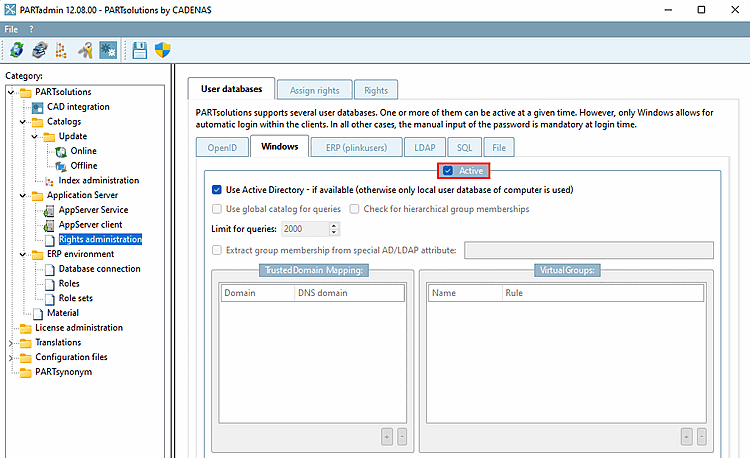Open the LDAP database tab
The image size is (750, 458).
pyautogui.click(x=425, y=148)
